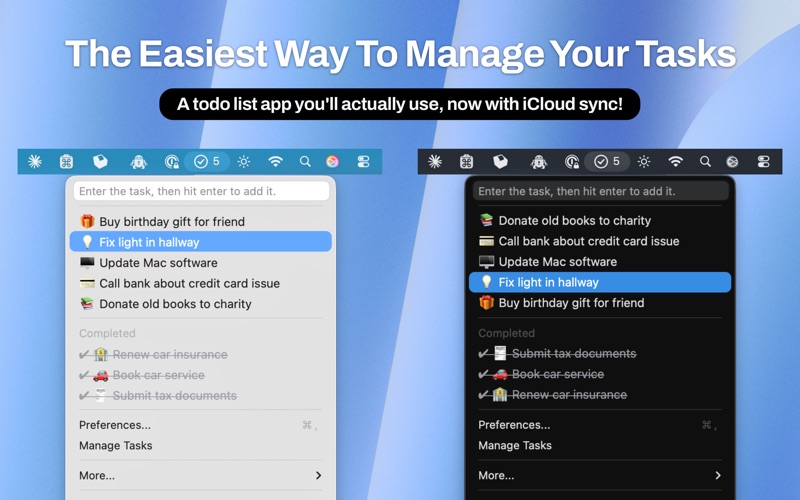800x500 pixels.
Task: Expand More... submenu in light panel
Action: tap(201, 476)
